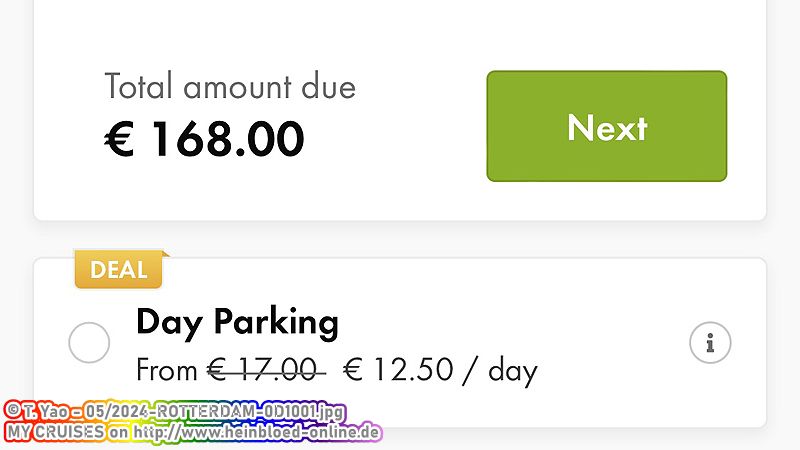Open the Day Parking info icon

pyautogui.click(x=710, y=342)
